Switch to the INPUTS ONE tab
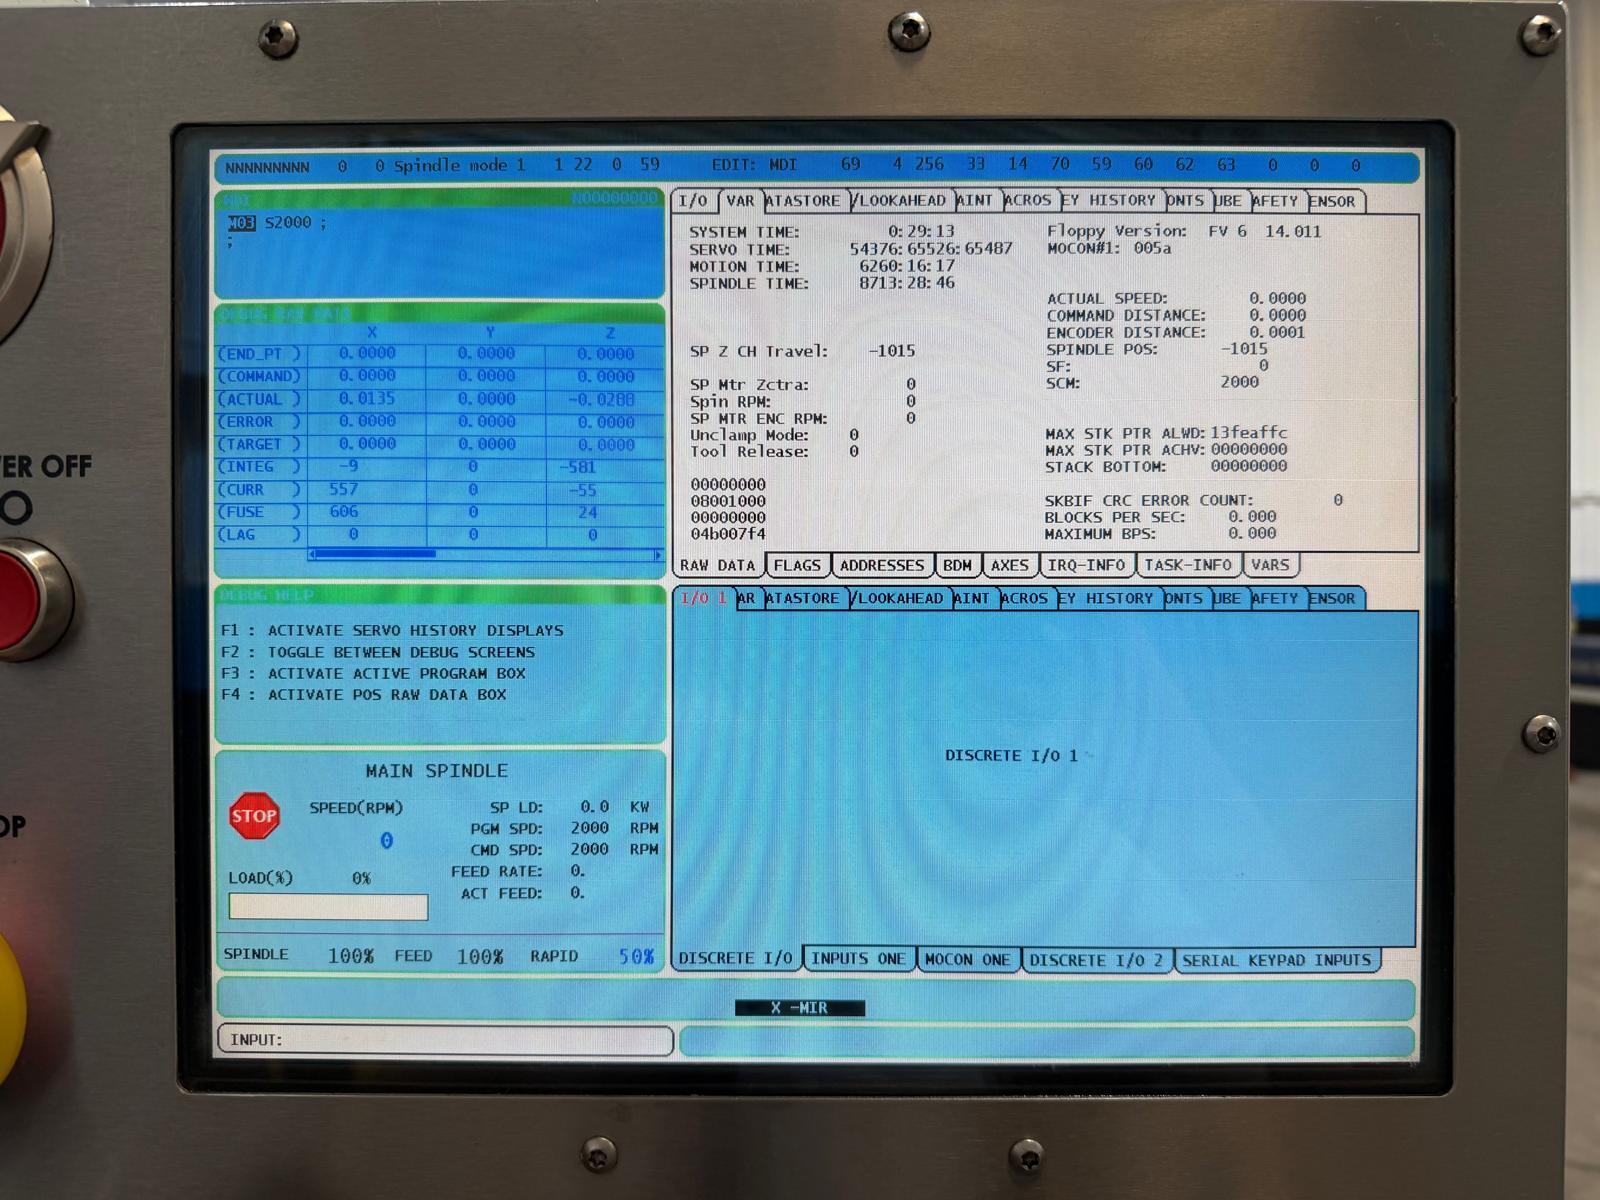 (x=858, y=959)
